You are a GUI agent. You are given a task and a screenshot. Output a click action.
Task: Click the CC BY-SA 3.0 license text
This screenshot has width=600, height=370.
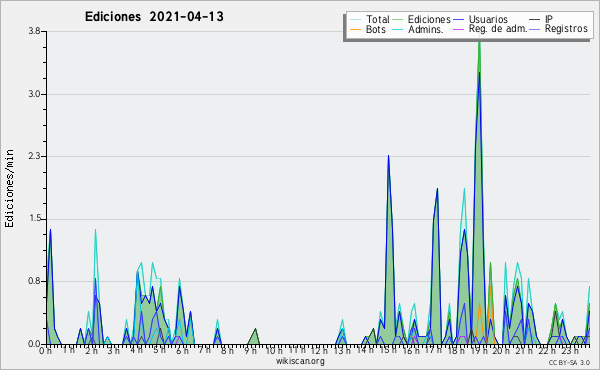(x=569, y=362)
